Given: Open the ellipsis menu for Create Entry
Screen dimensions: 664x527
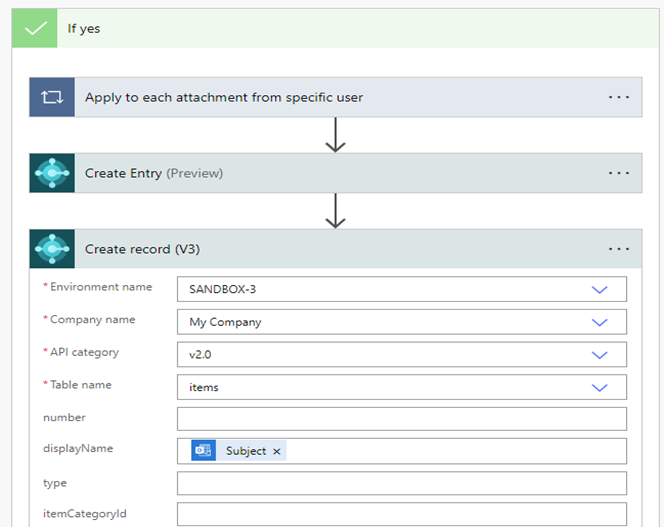Looking at the screenshot, I should (x=618, y=173).
